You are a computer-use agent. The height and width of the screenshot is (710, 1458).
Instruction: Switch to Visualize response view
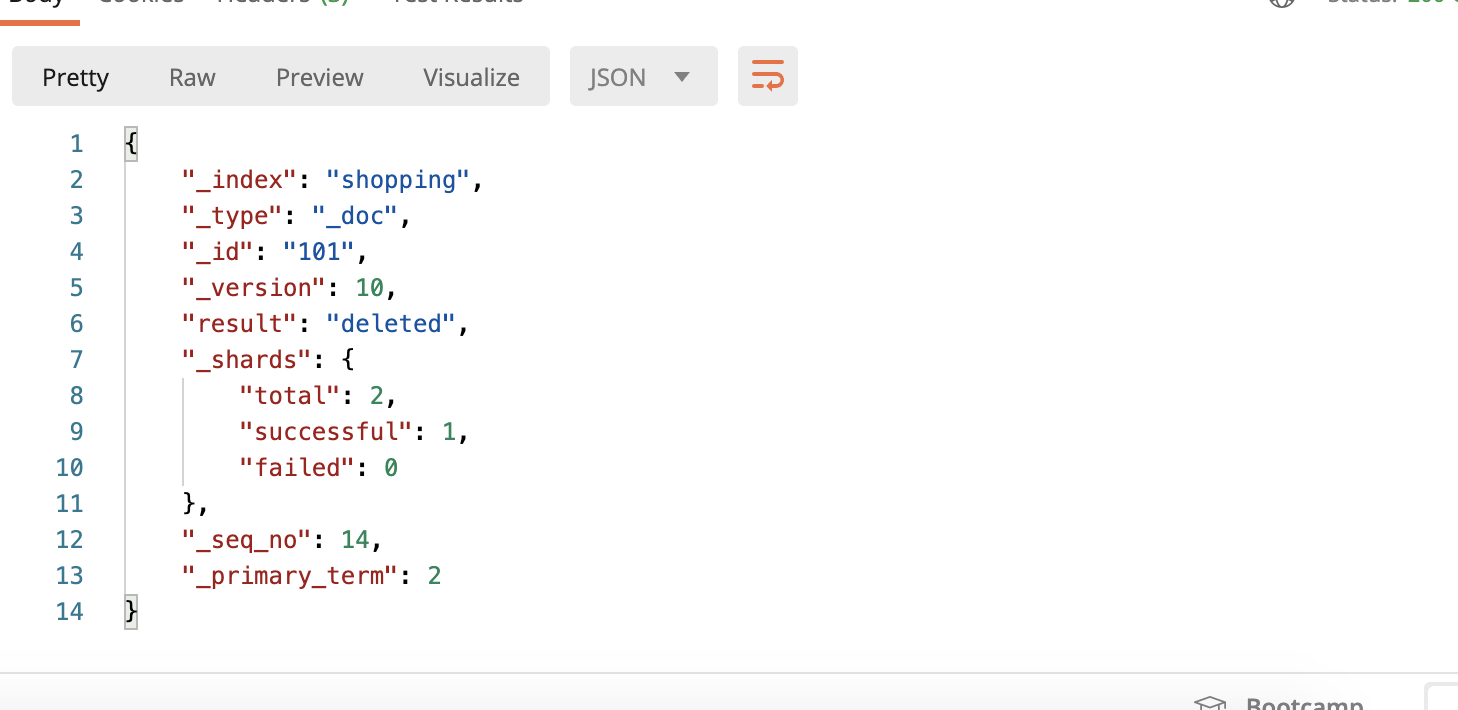tap(471, 78)
